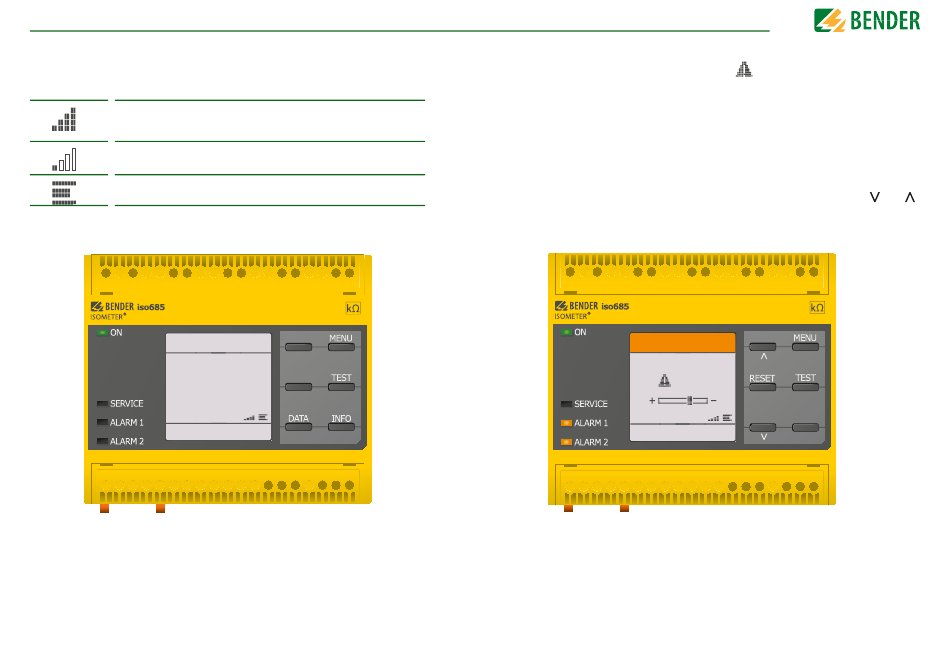Click the SERVICE LED on the right device

[566, 404]
